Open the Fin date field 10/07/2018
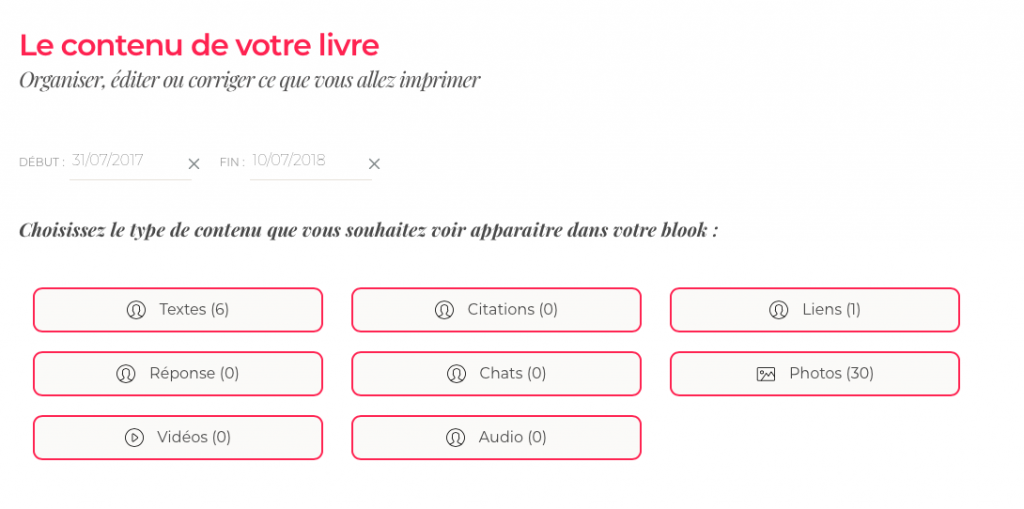1024x509 pixels. pyautogui.click(x=302, y=161)
